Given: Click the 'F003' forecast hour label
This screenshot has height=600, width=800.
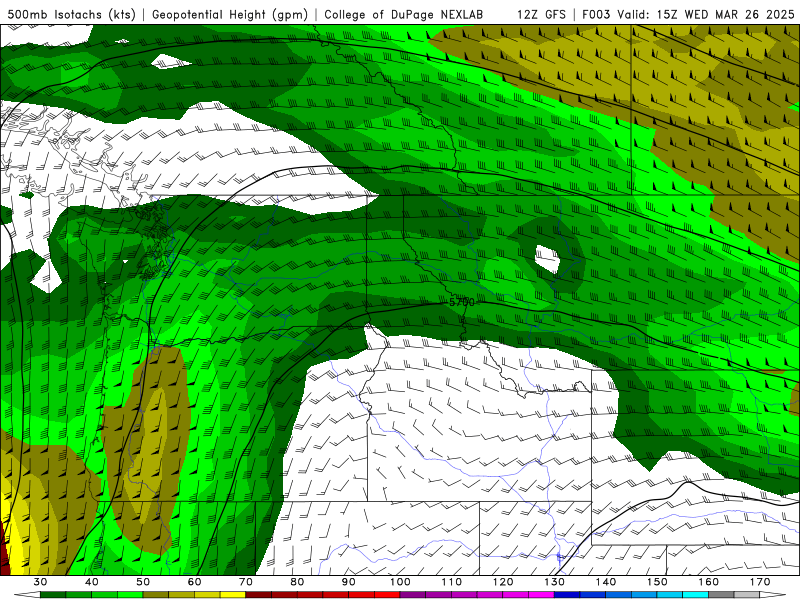Looking at the screenshot, I should coord(597,14).
